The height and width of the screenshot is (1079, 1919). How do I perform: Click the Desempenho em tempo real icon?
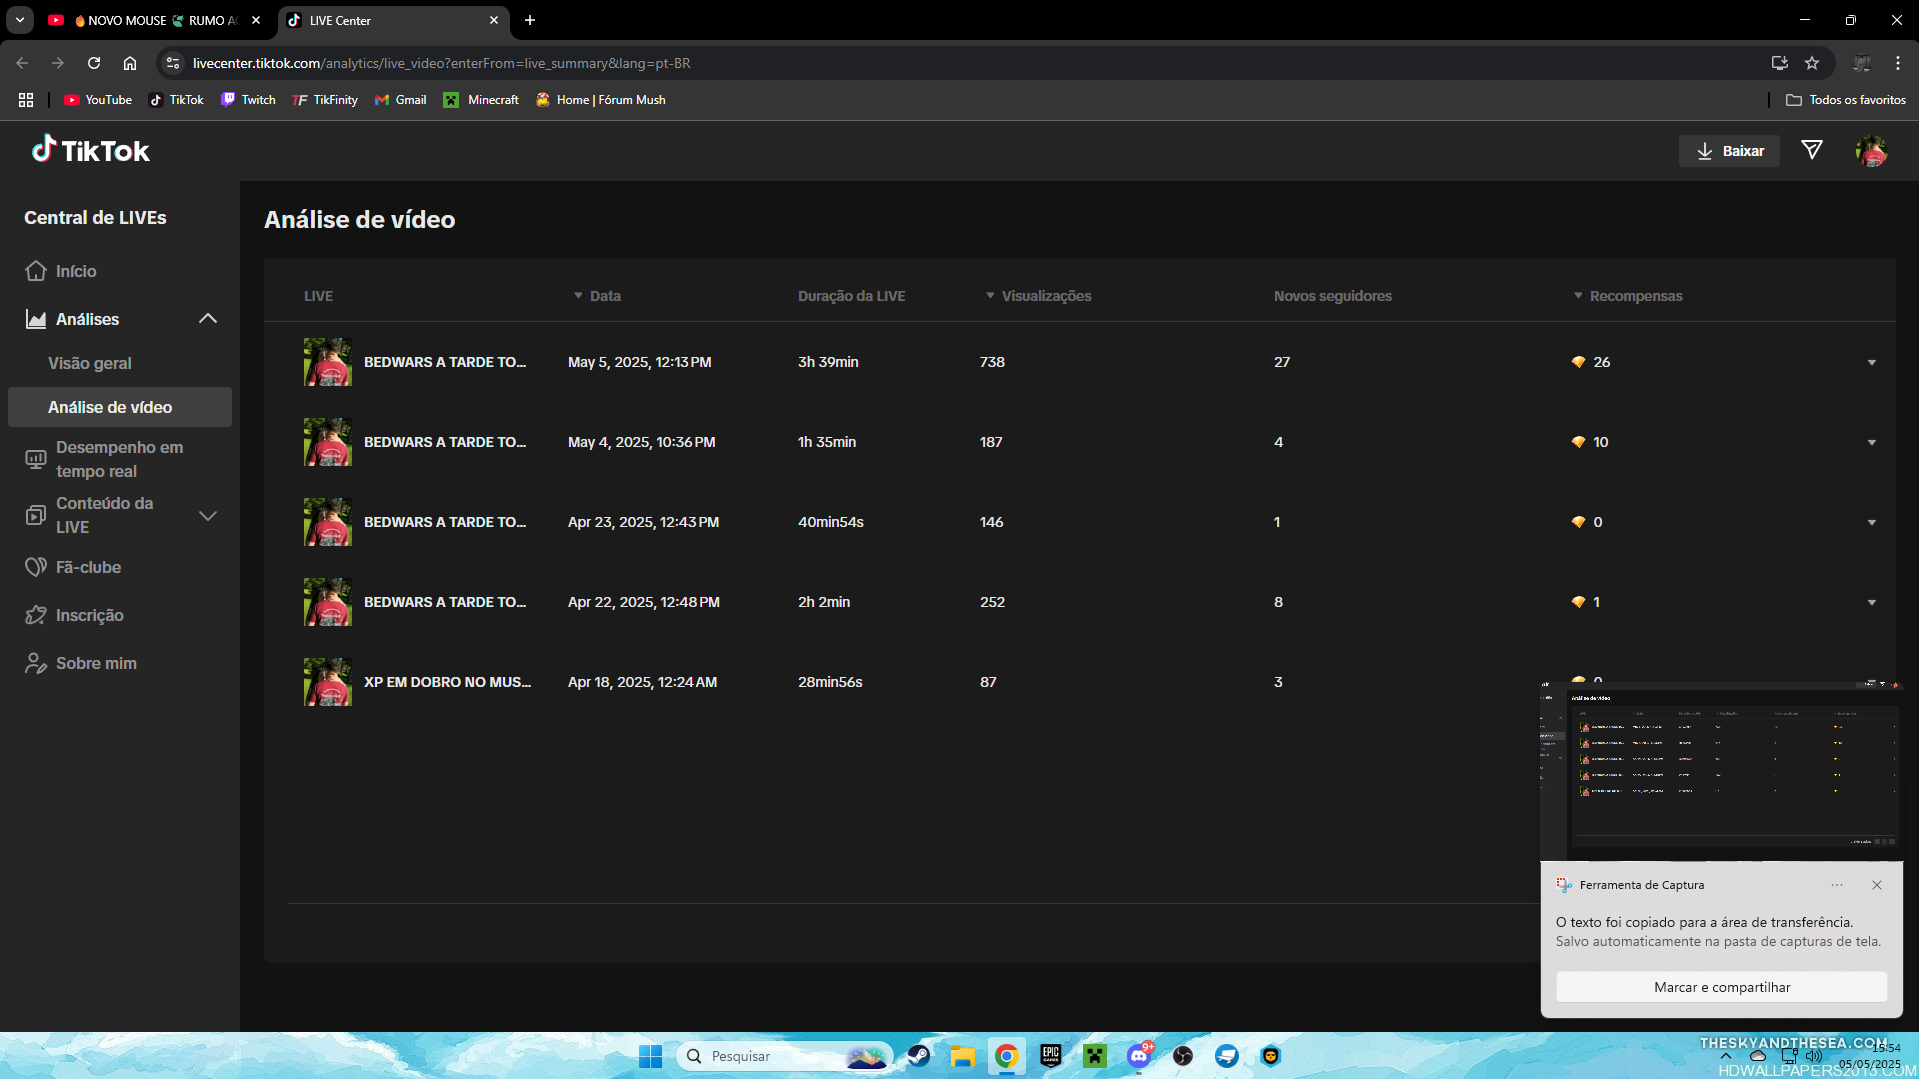click(36, 459)
